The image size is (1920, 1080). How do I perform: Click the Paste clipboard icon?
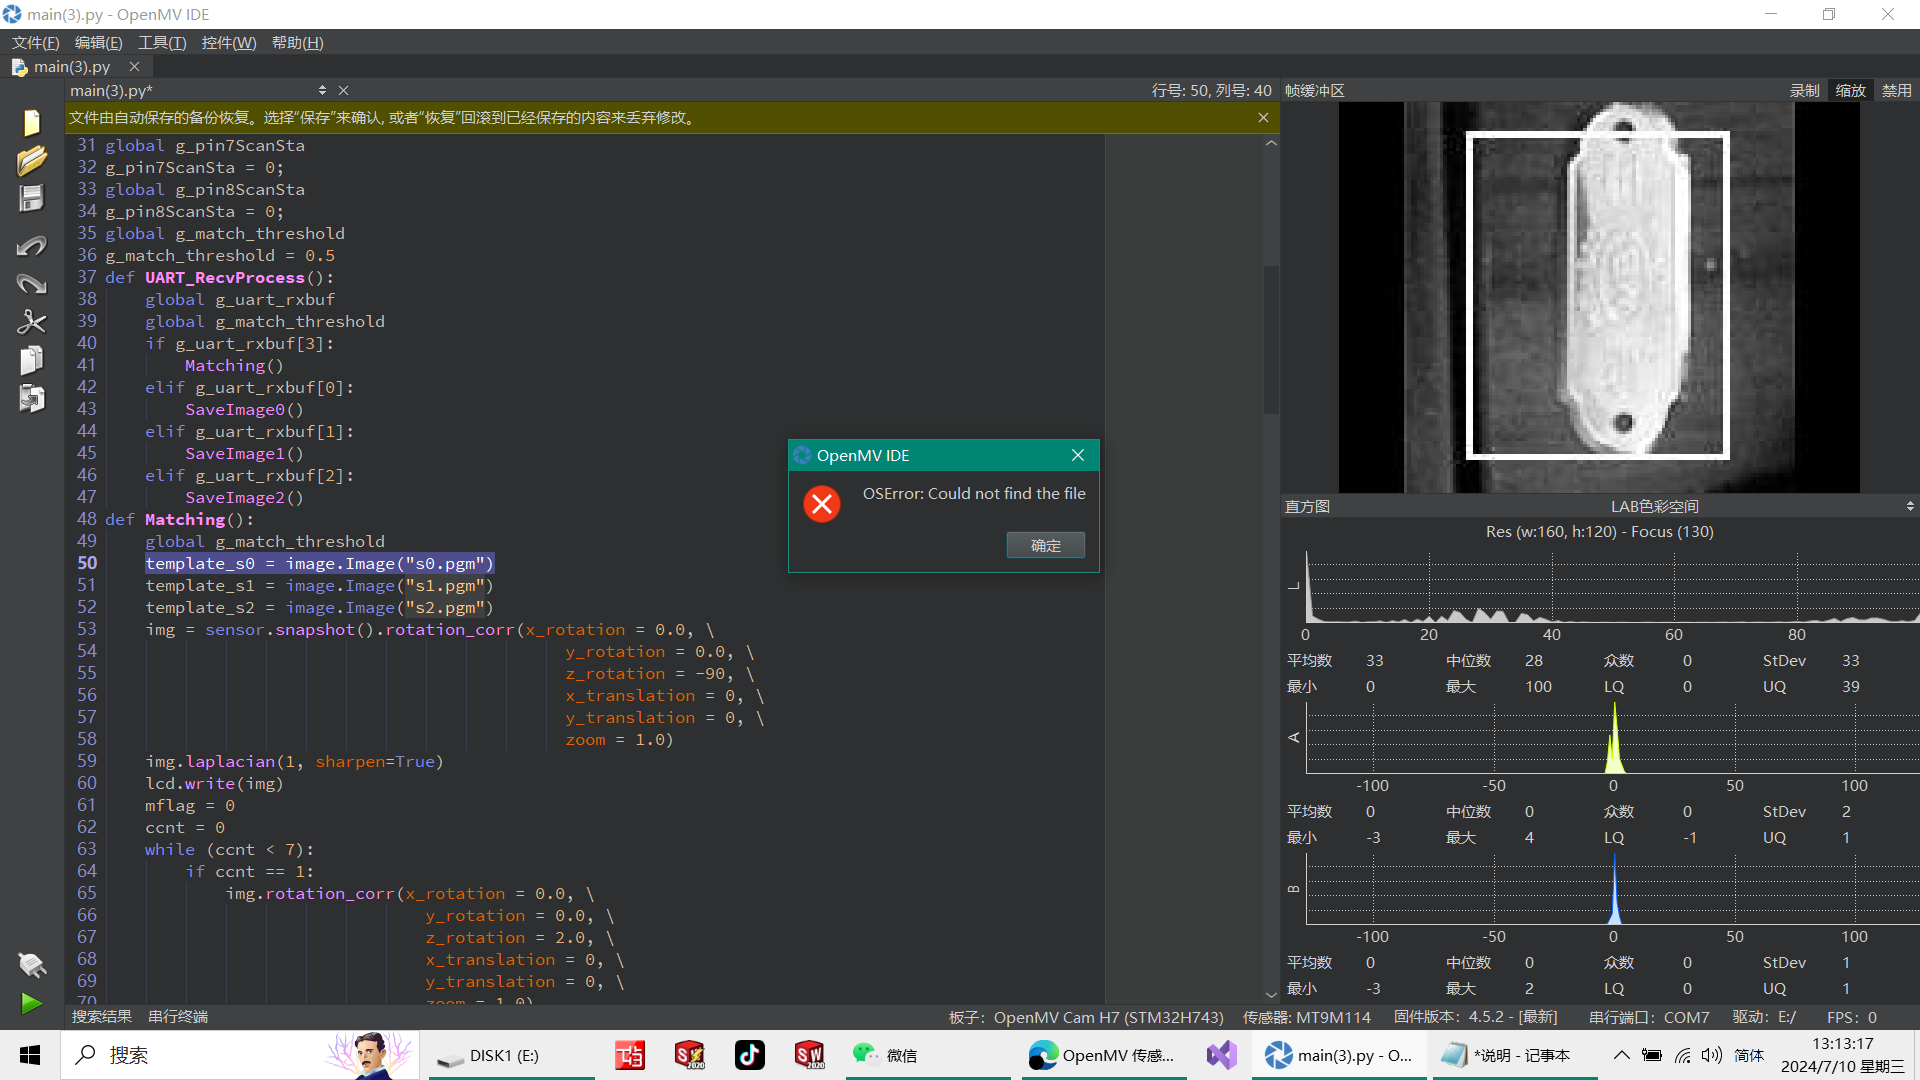[x=31, y=398]
